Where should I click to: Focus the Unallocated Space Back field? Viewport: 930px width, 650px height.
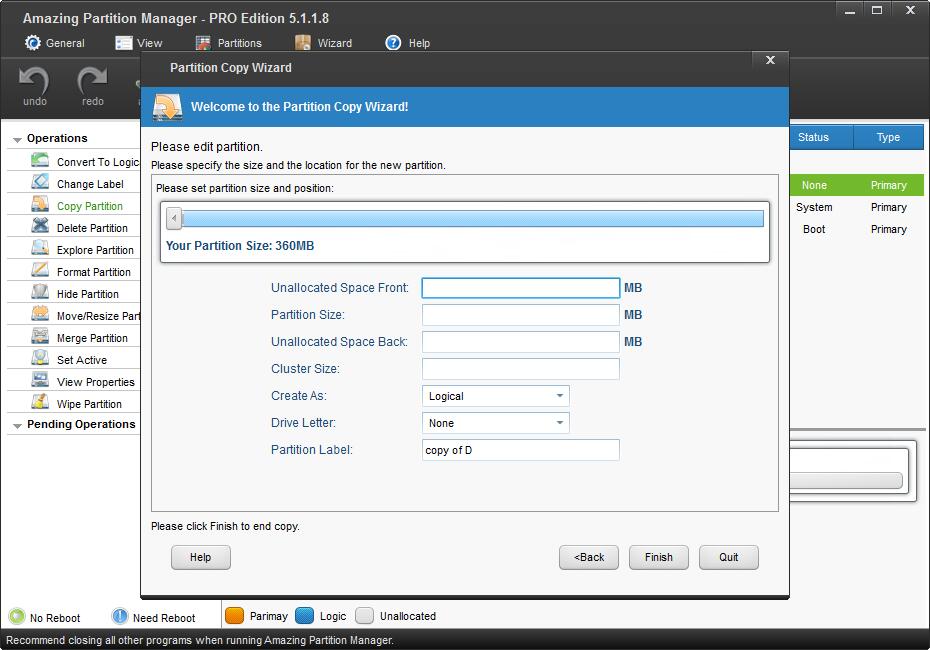521,342
